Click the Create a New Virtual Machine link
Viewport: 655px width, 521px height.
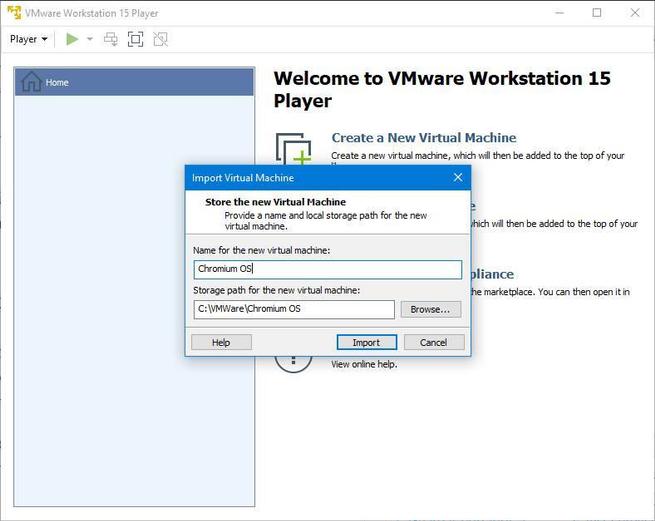pyautogui.click(x=424, y=137)
